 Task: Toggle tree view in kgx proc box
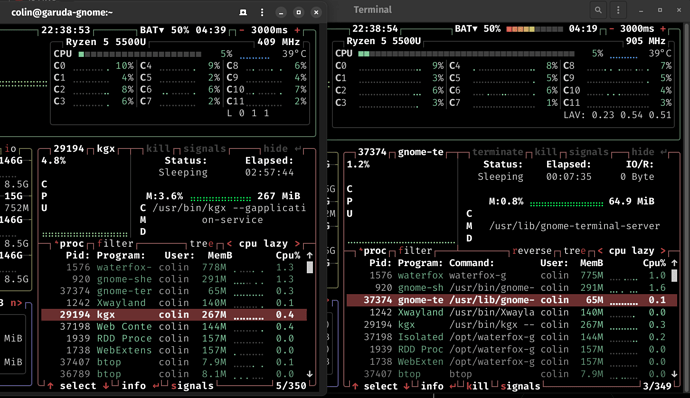[x=202, y=244]
